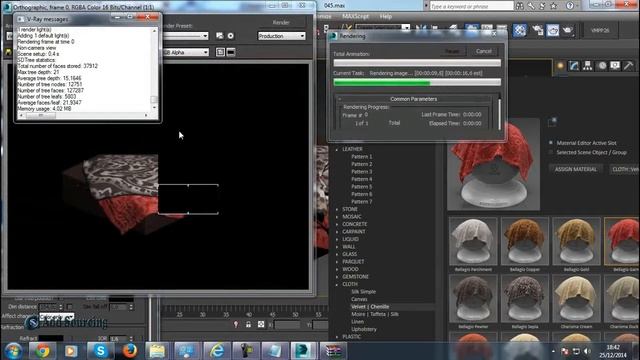Click the selection lock toggle padlock icon
This screenshot has width=640, height=360.
[x=248, y=324]
